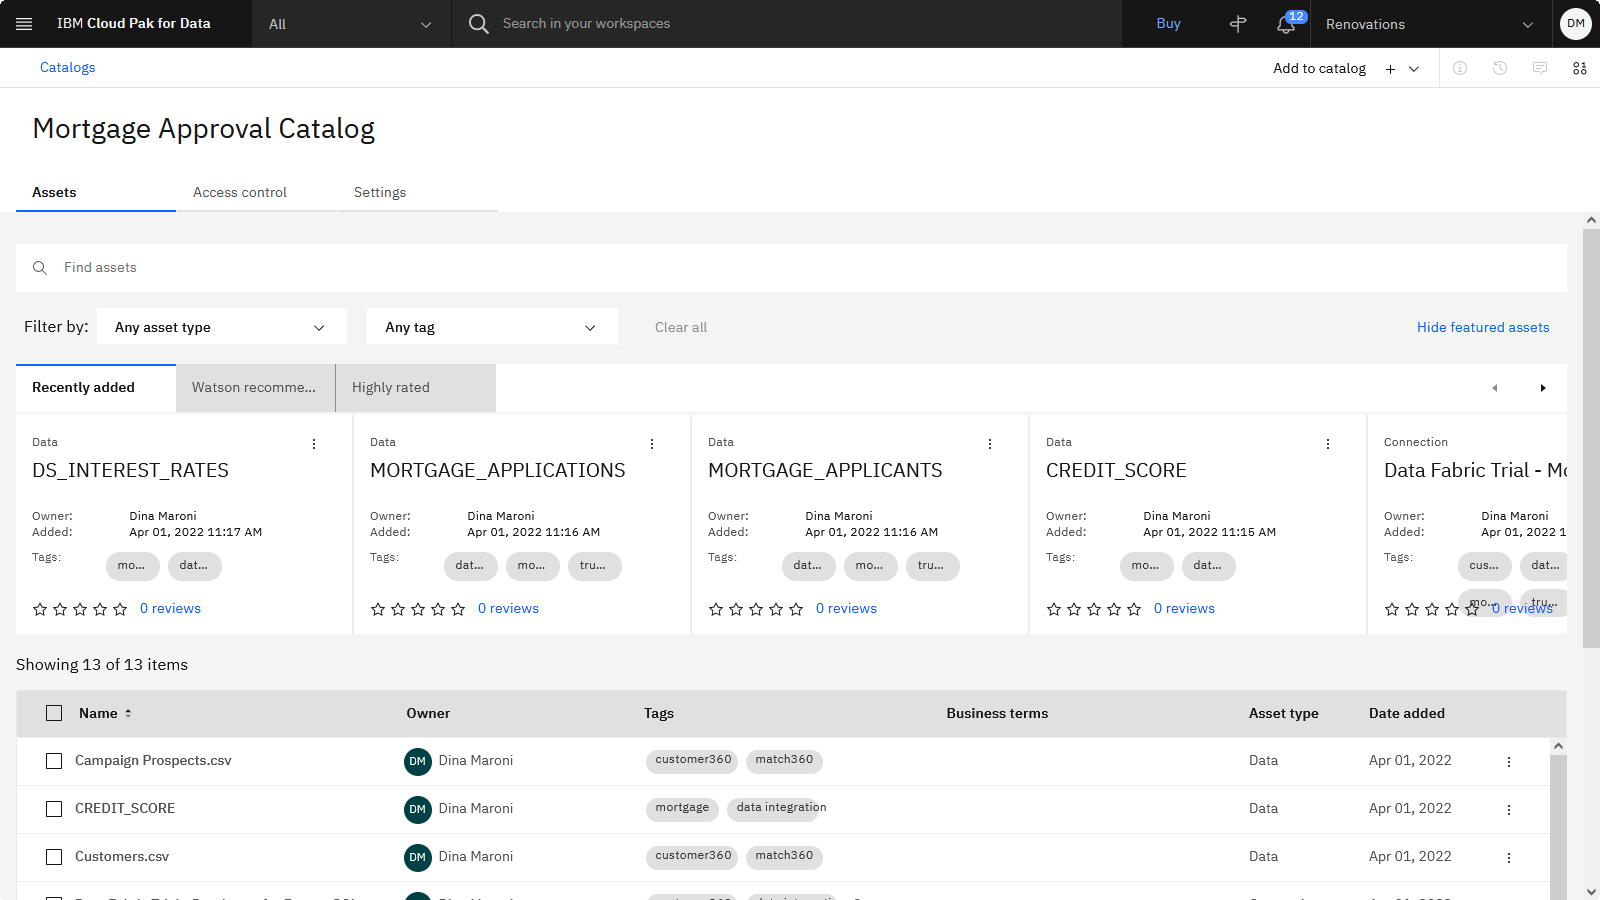This screenshot has width=1600, height=900.
Task: Click customer360 tag on Campaign Prospects row
Action: [693, 760]
